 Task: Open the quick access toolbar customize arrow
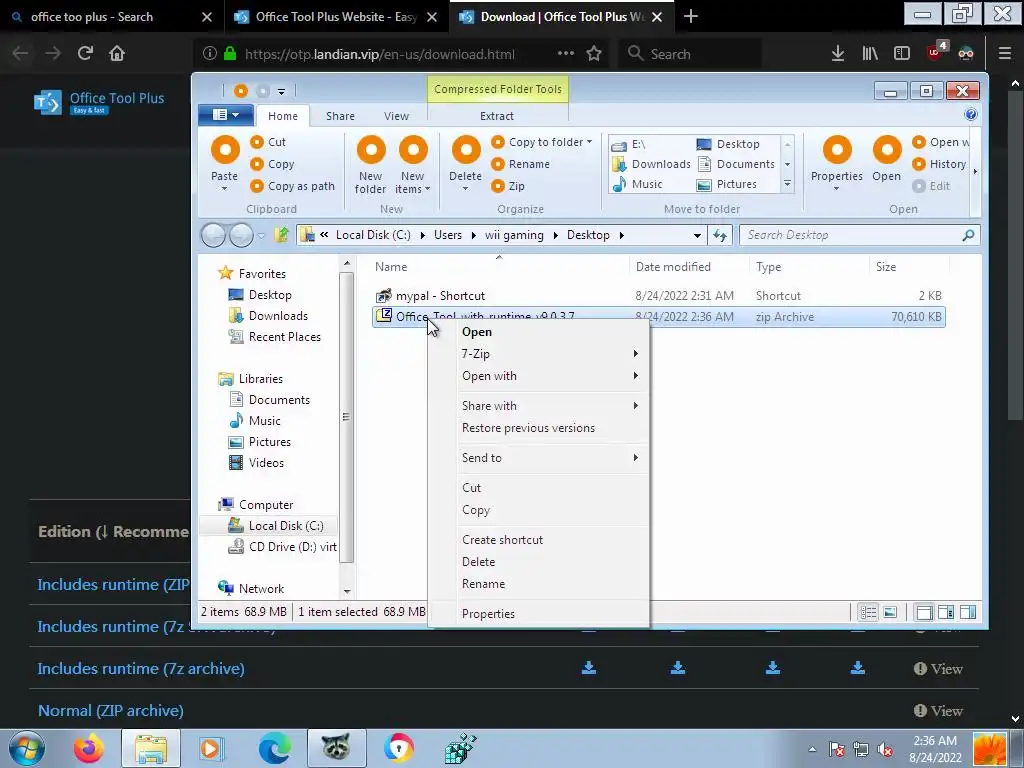coord(281,91)
